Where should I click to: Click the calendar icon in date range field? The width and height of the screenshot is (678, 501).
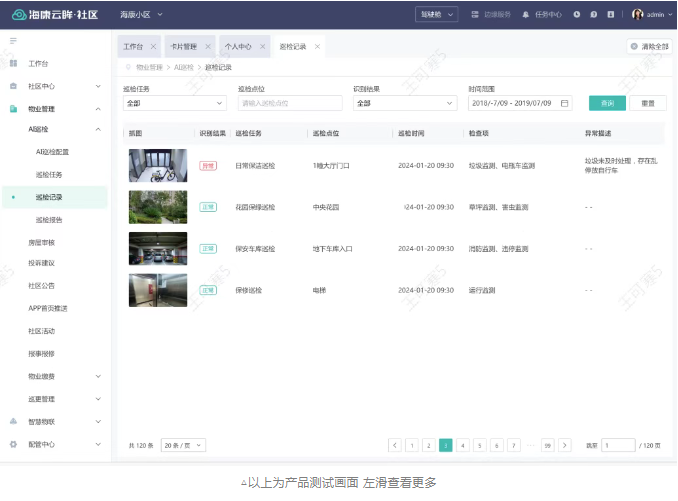click(565, 103)
